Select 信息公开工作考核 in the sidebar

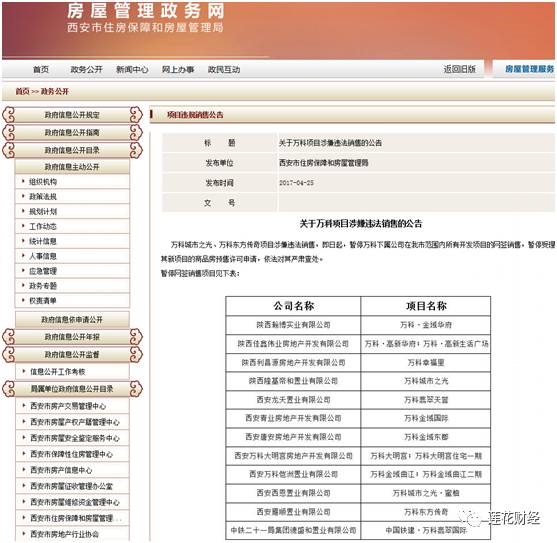point(58,371)
